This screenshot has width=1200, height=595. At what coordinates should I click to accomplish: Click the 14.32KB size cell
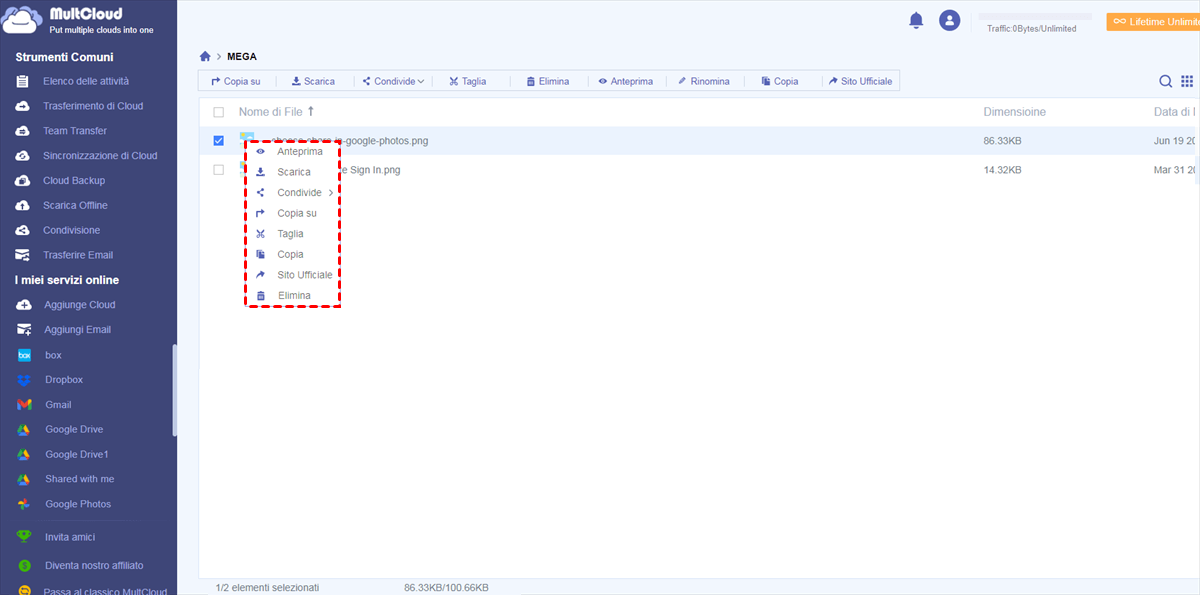coord(1002,170)
